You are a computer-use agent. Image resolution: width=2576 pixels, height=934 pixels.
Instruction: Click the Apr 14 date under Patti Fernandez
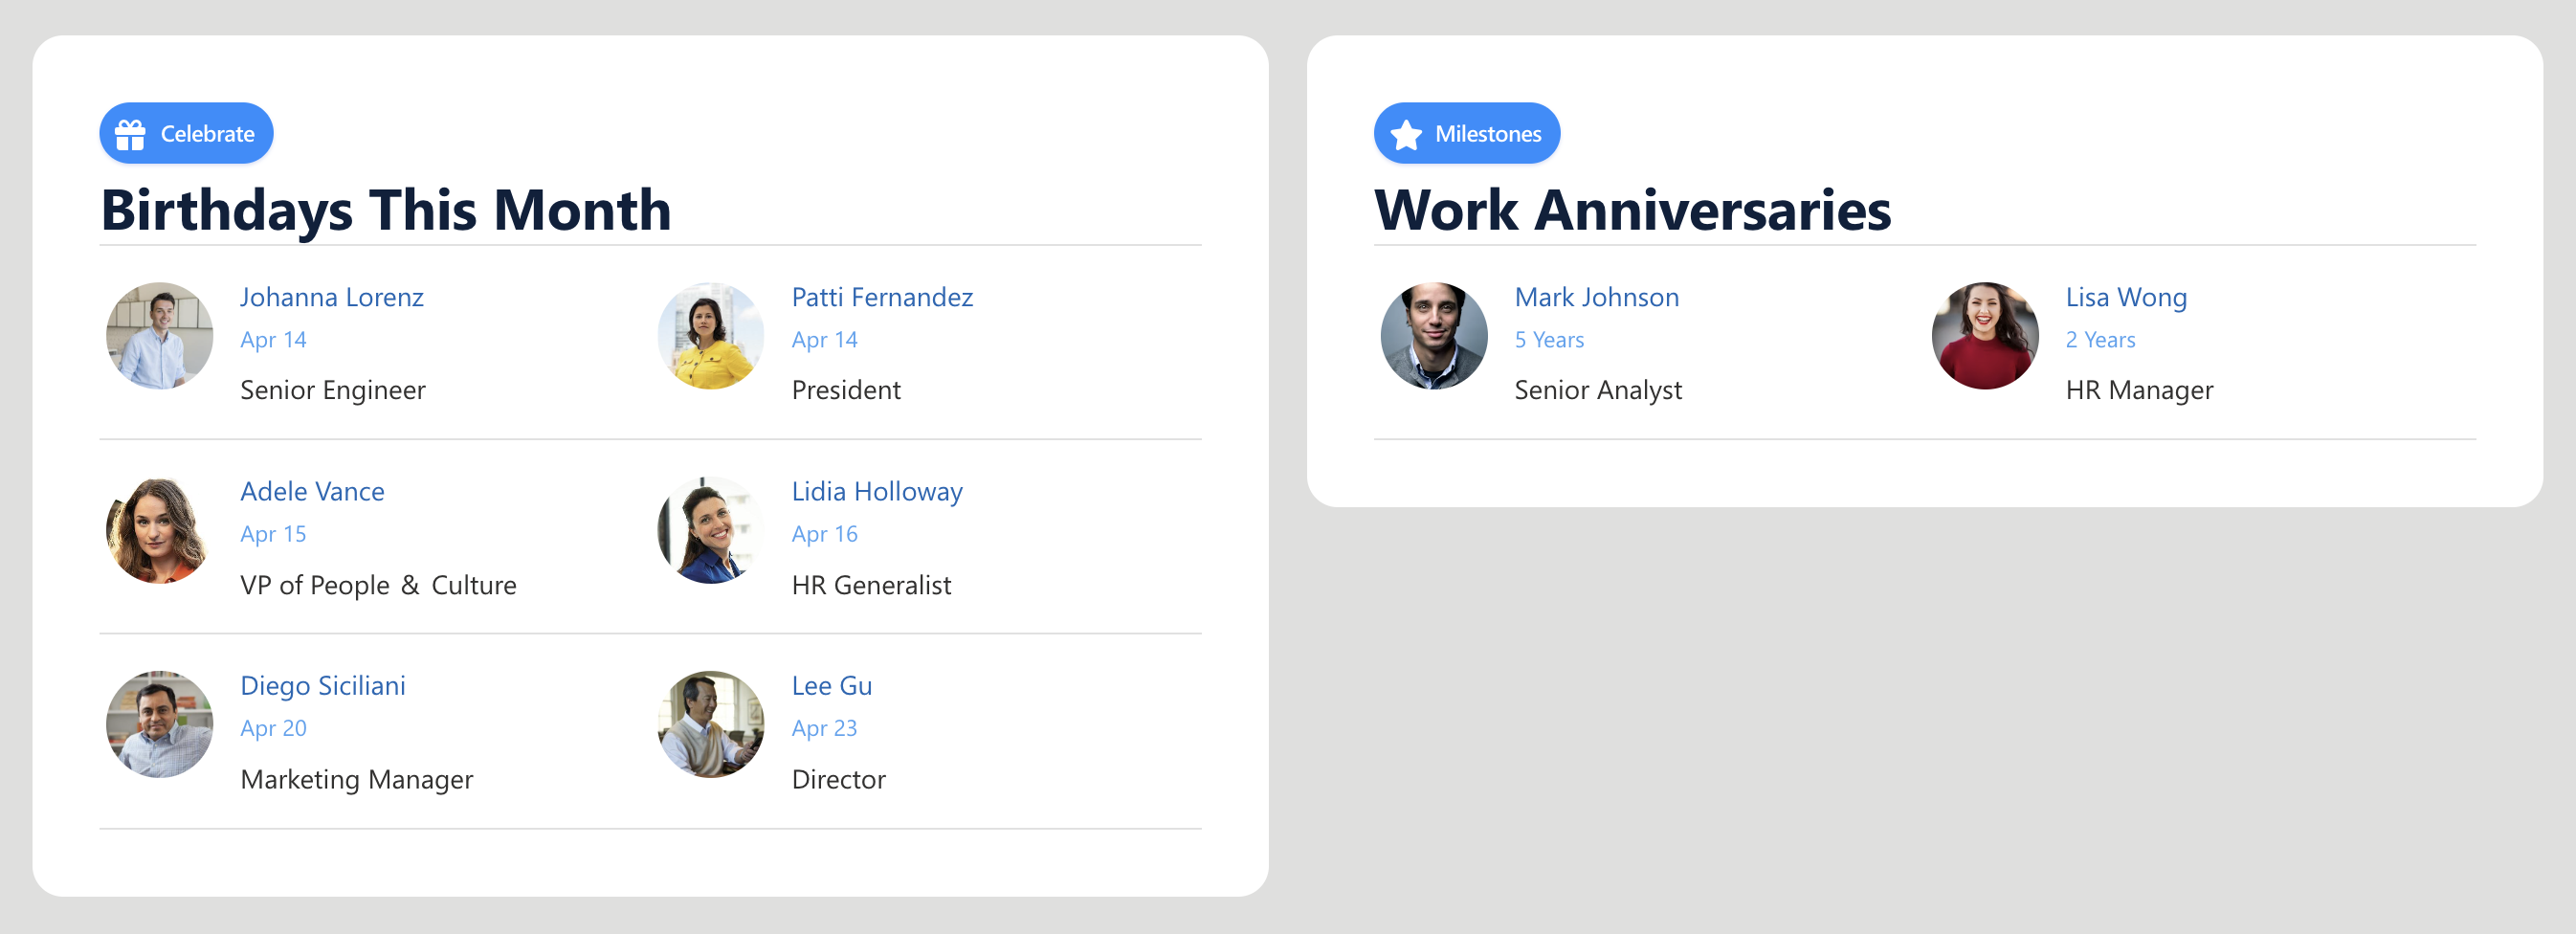(823, 339)
